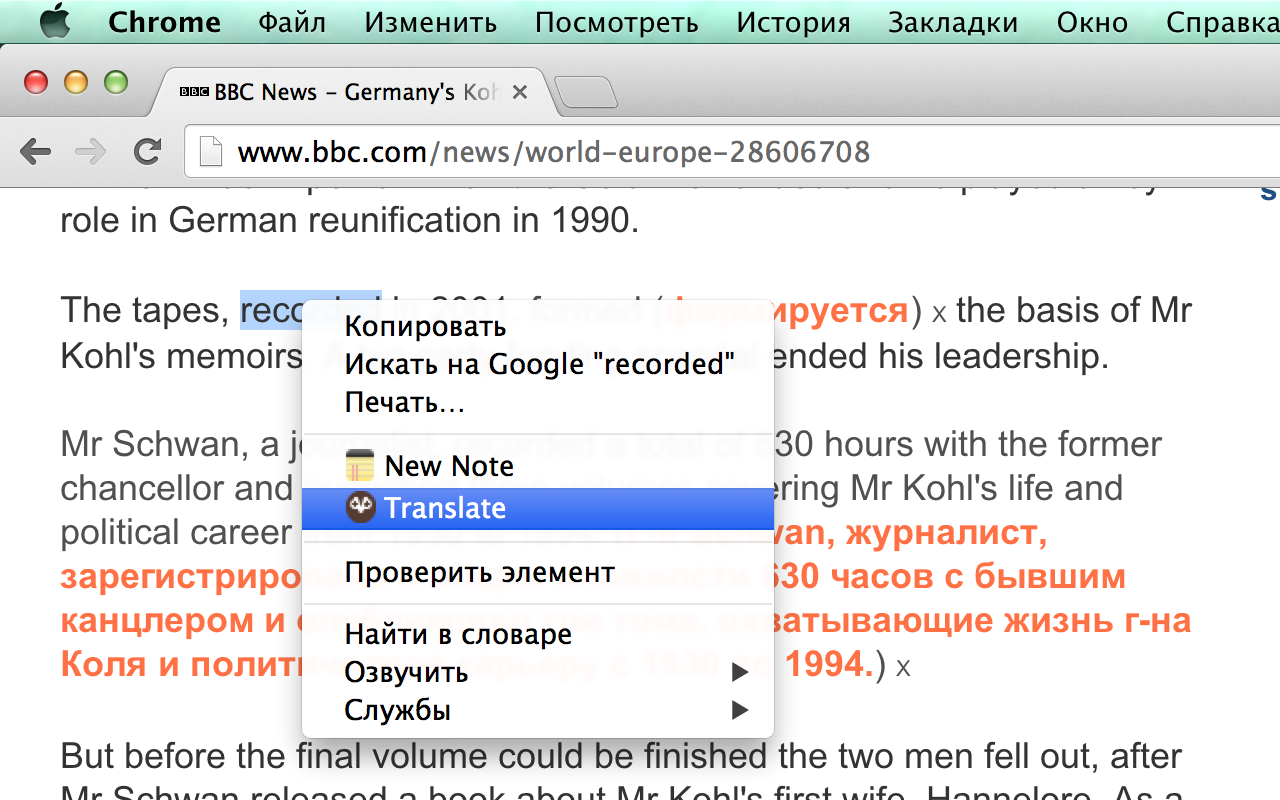The width and height of the screenshot is (1280, 800).
Task: Open the Окно menu
Action: (1092, 22)
